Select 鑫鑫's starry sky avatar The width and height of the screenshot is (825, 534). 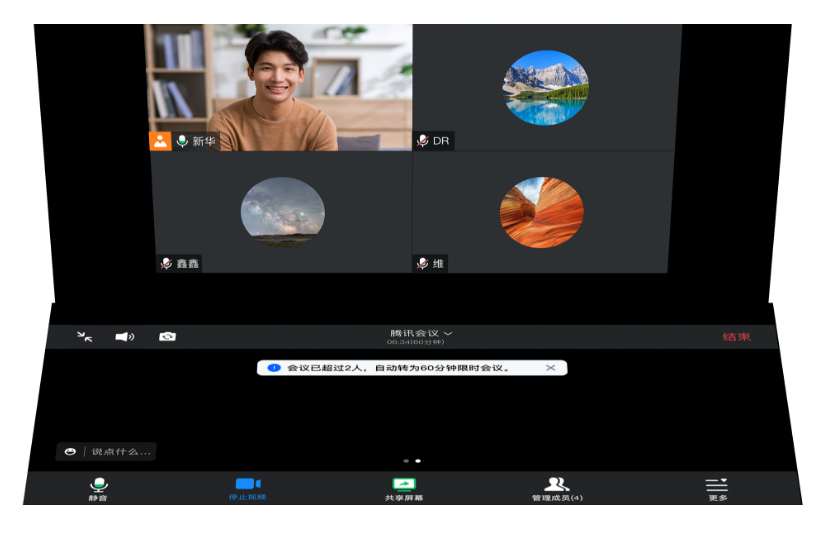(x=283, y=212)
